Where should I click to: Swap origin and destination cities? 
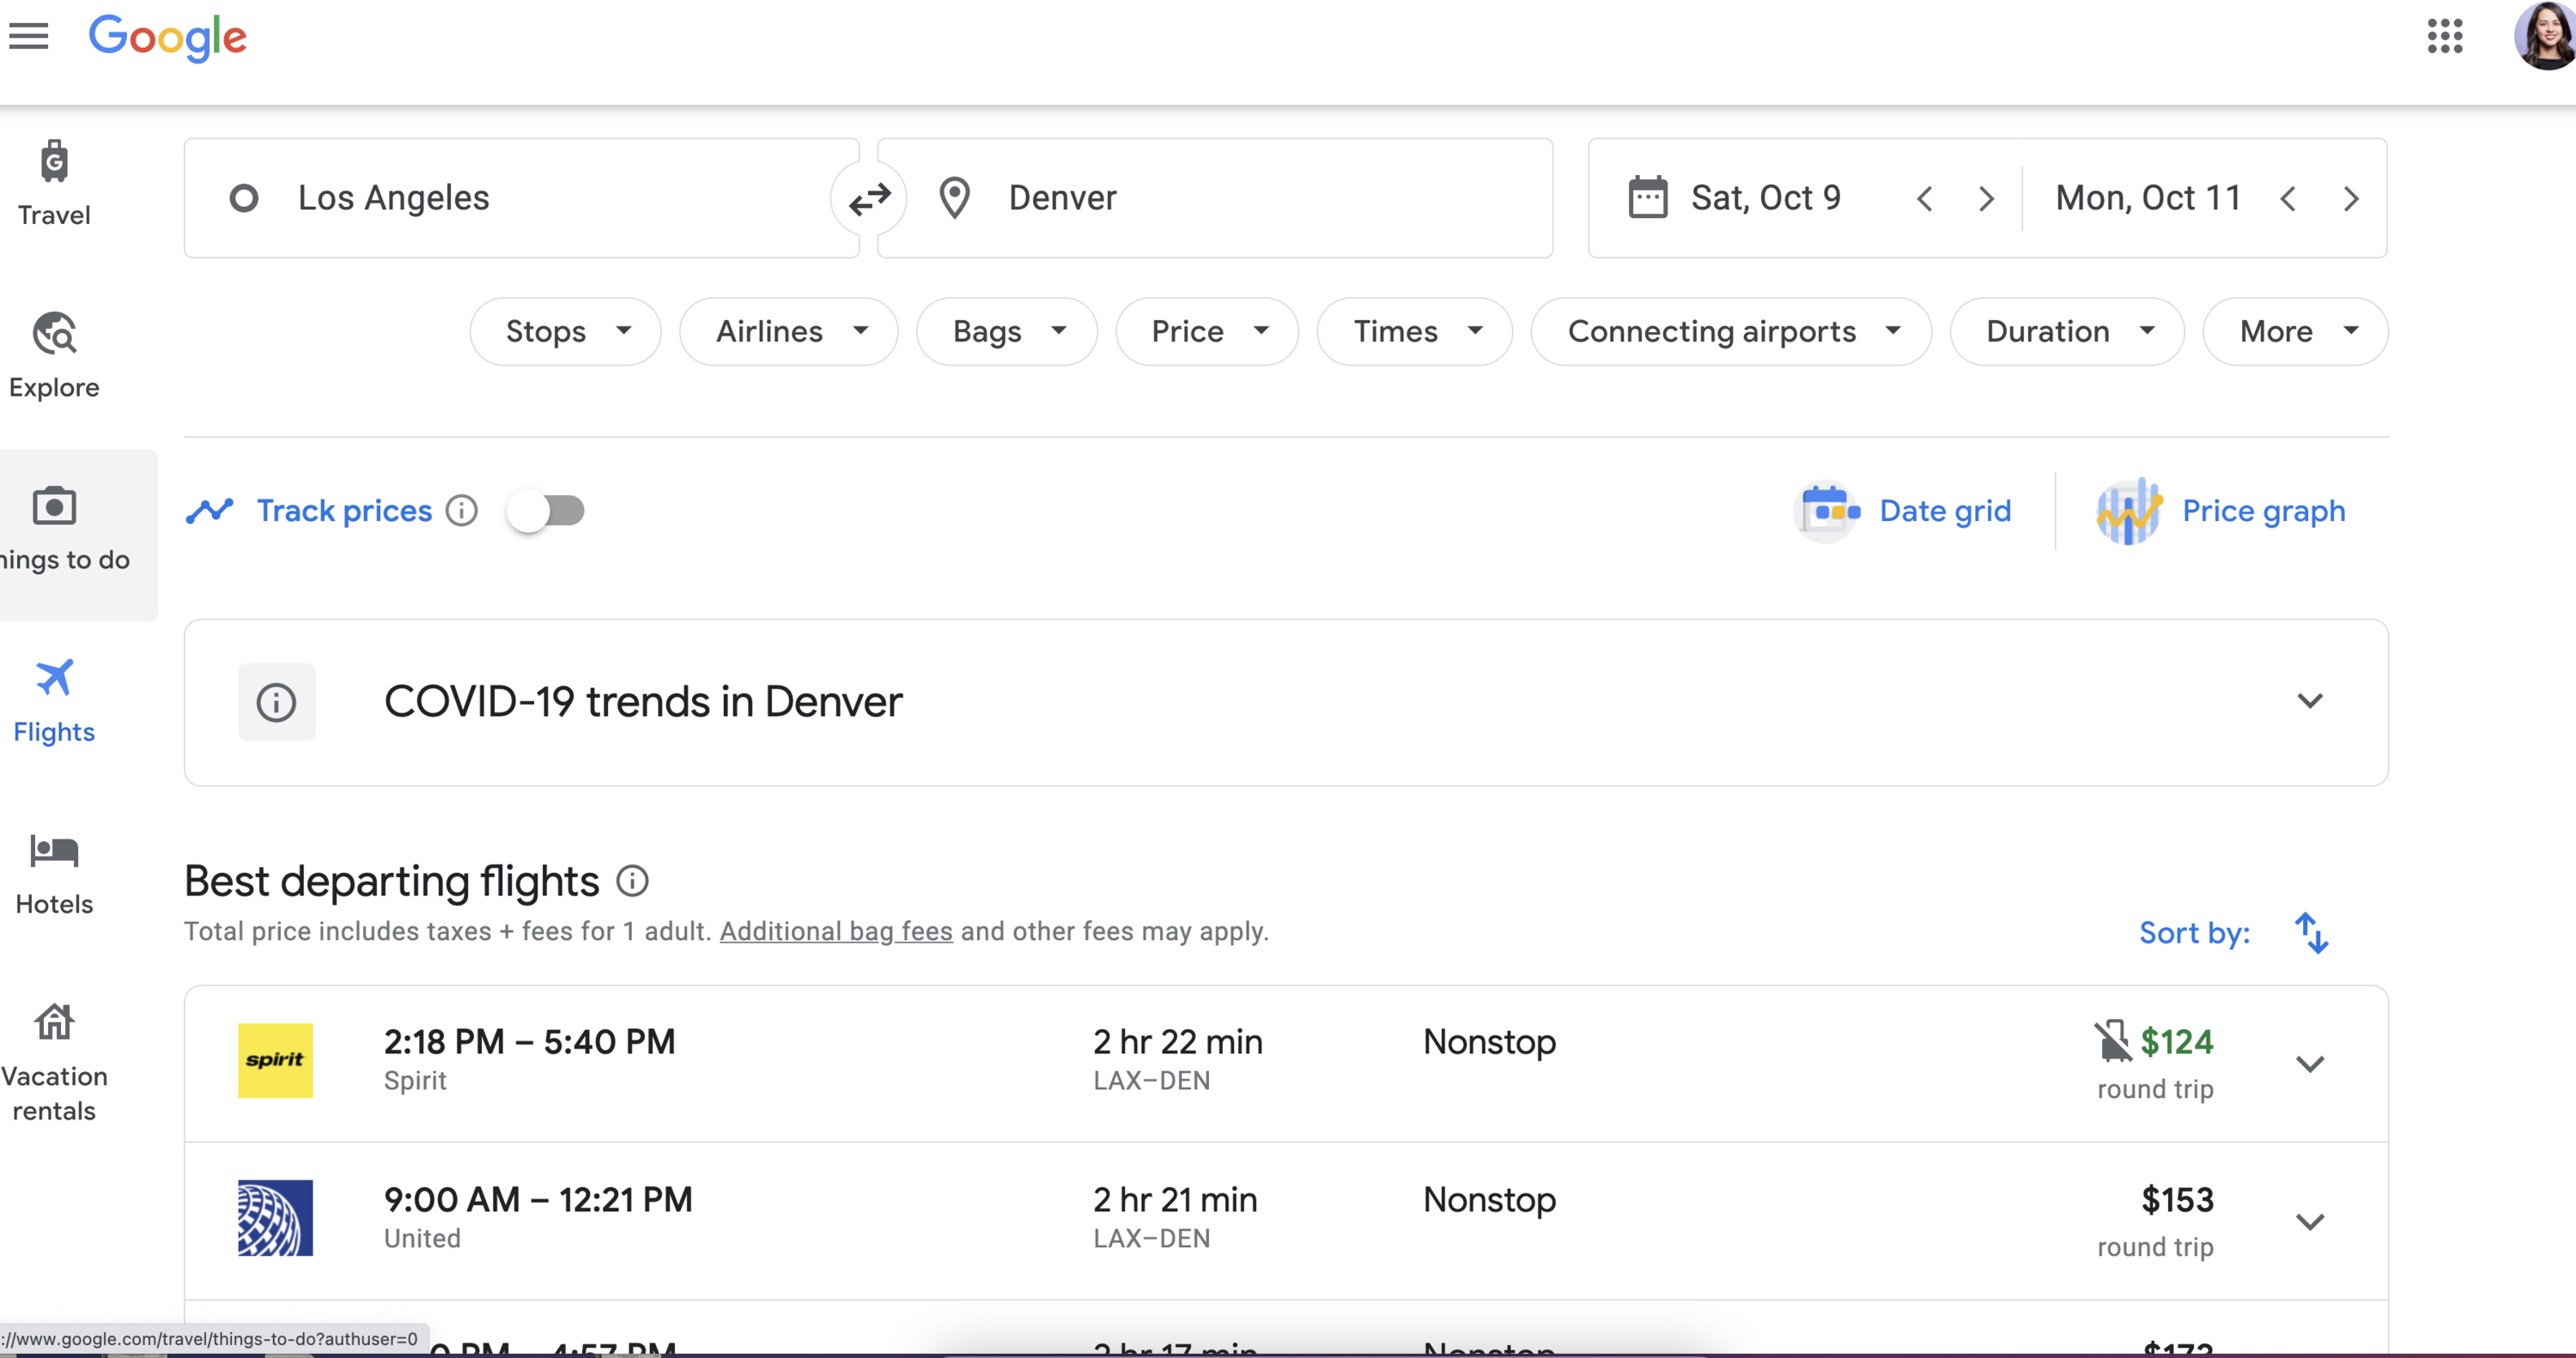tap(869, 198)
